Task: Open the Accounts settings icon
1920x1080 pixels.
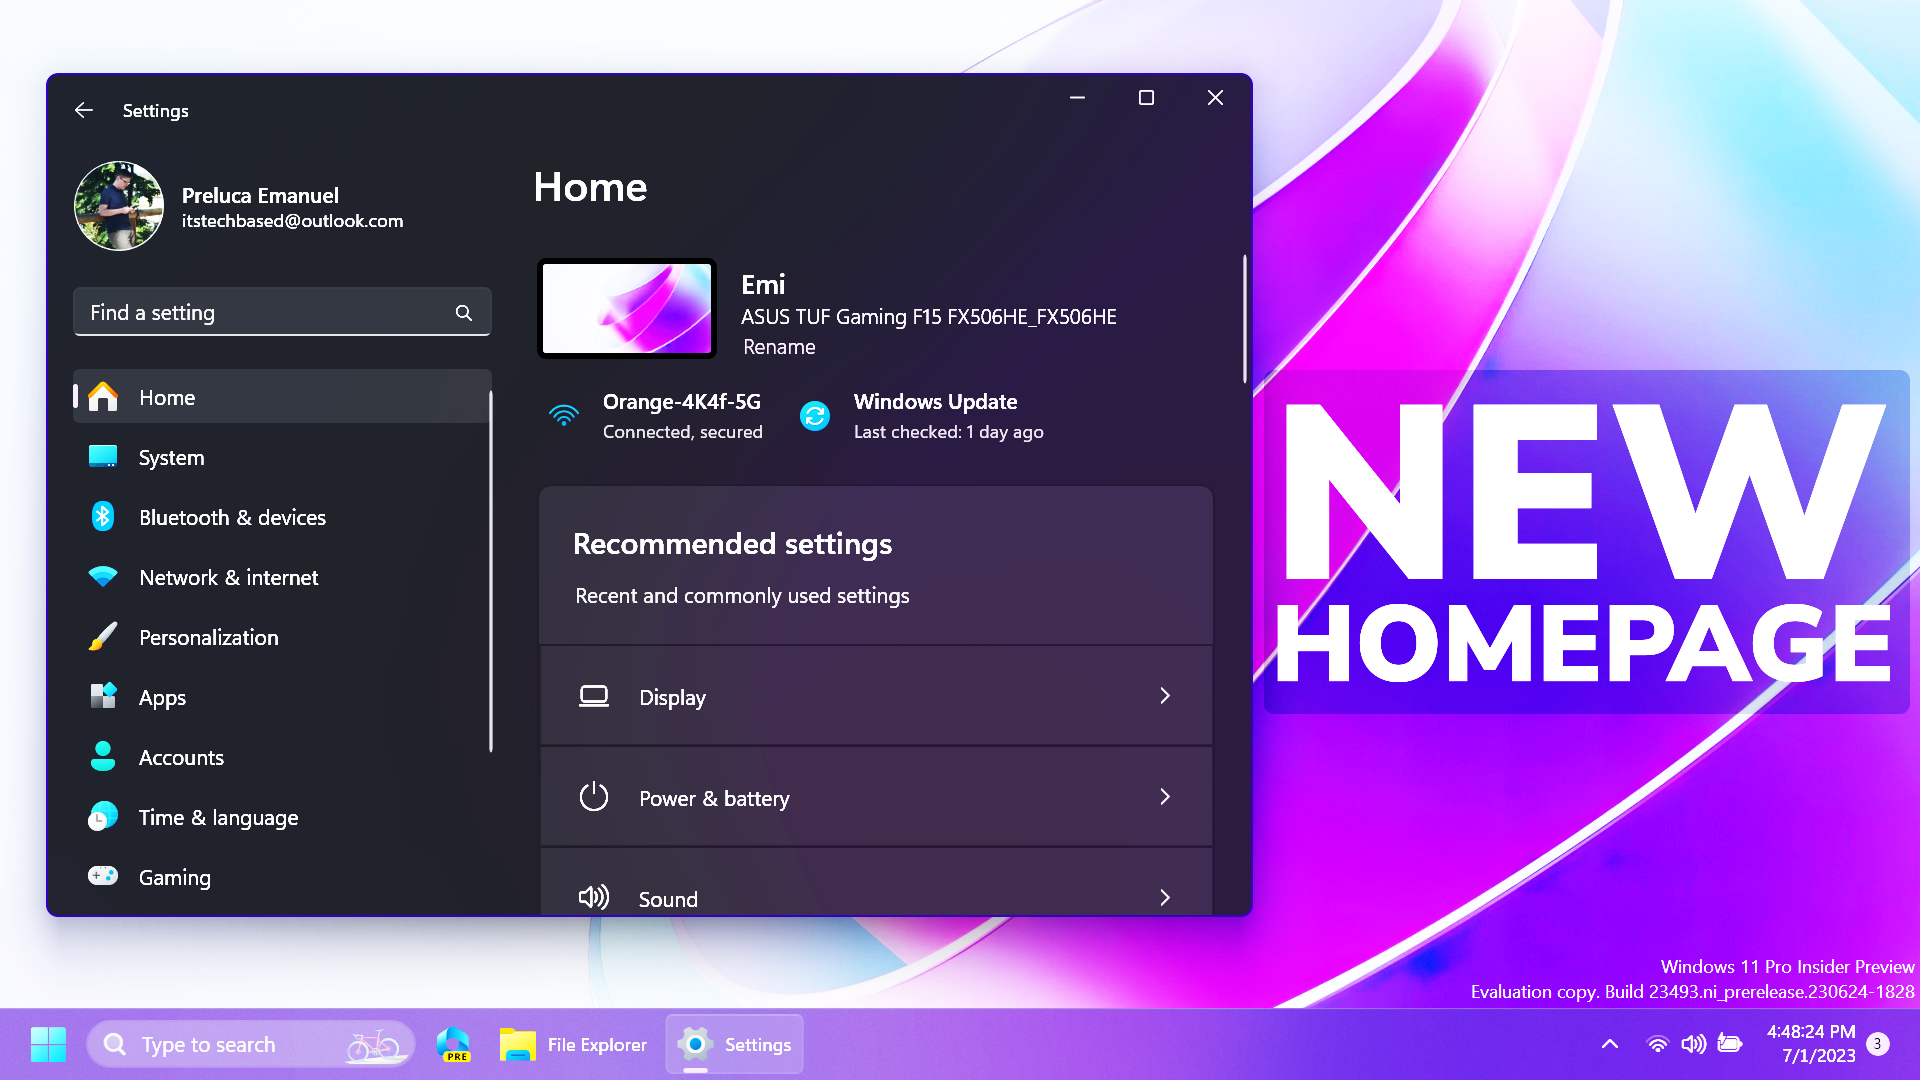Action: (105, 757)
